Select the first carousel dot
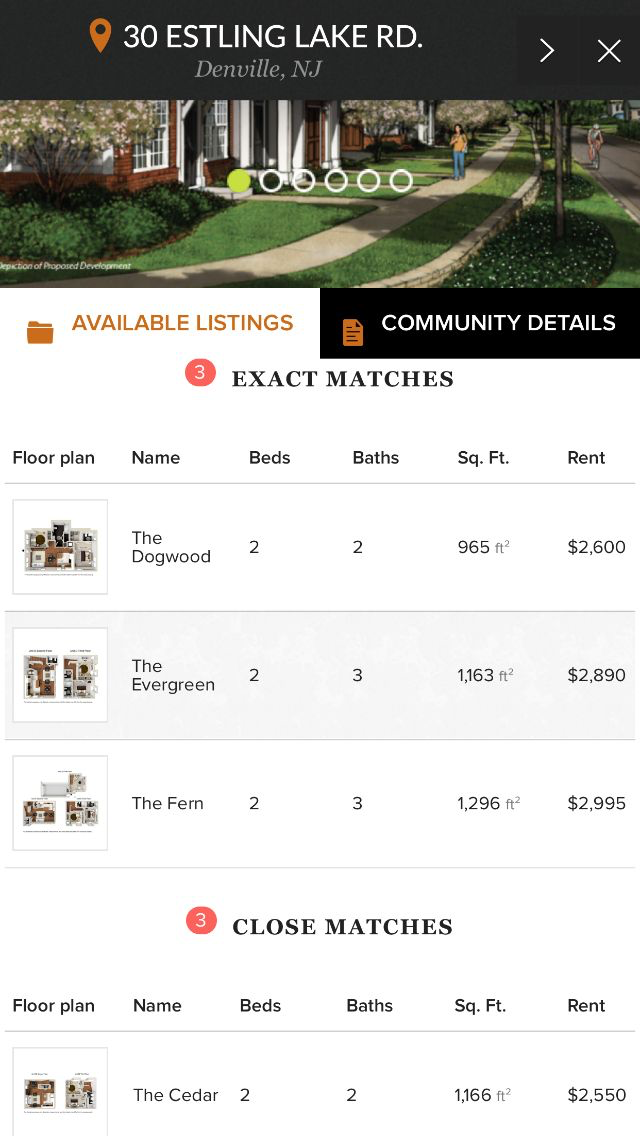This screenshot has height=1136, width=640. [239, 181]
